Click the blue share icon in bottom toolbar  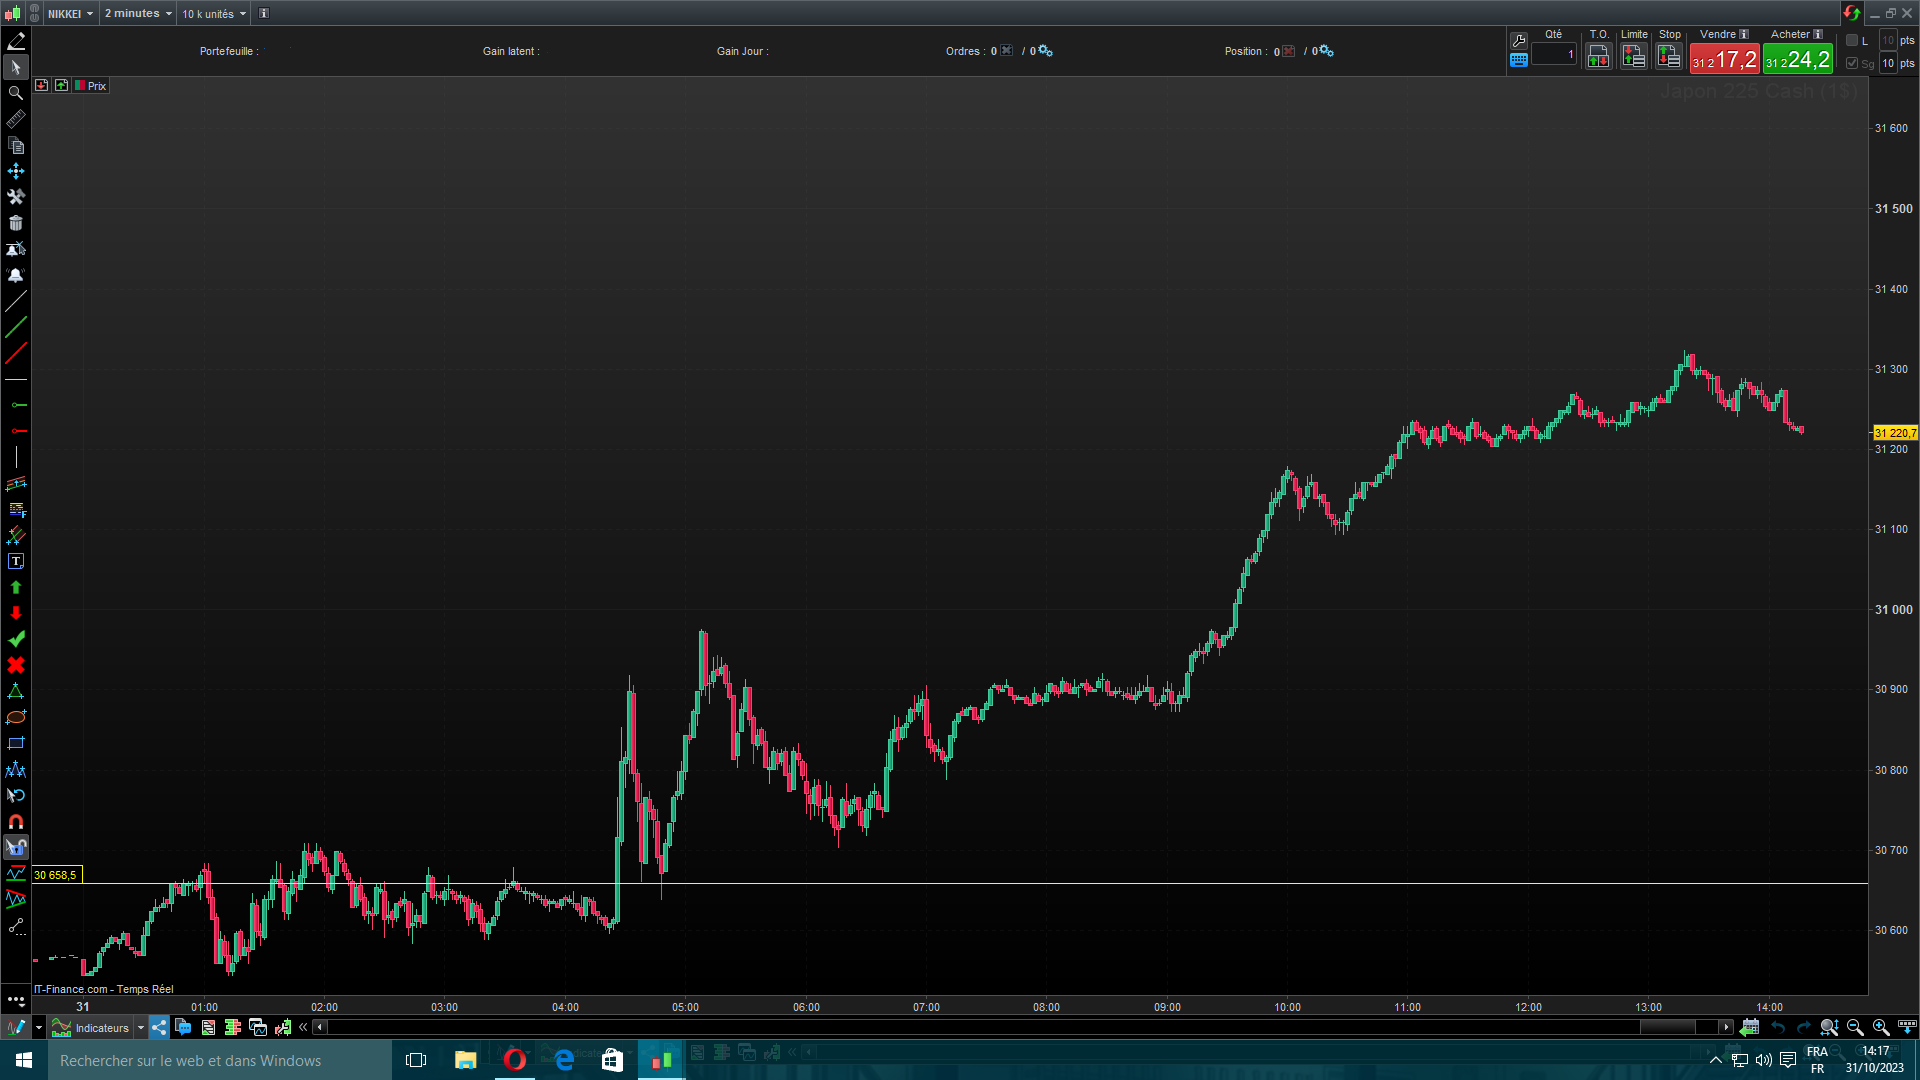click(159, 1027)
